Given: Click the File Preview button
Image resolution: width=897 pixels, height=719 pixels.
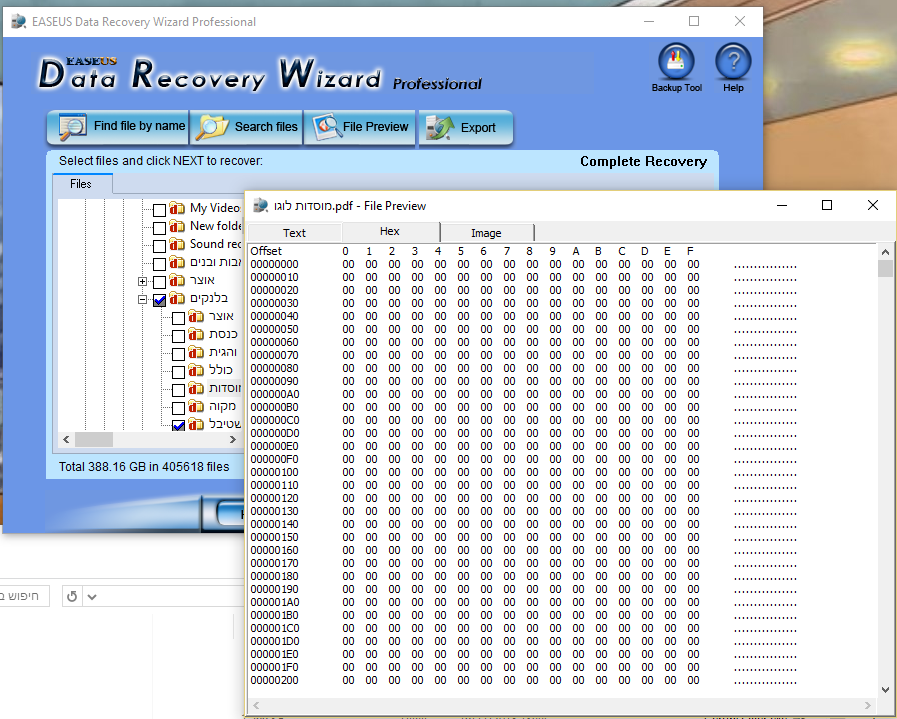Looking at the screenshot, I should click(360, 127).
